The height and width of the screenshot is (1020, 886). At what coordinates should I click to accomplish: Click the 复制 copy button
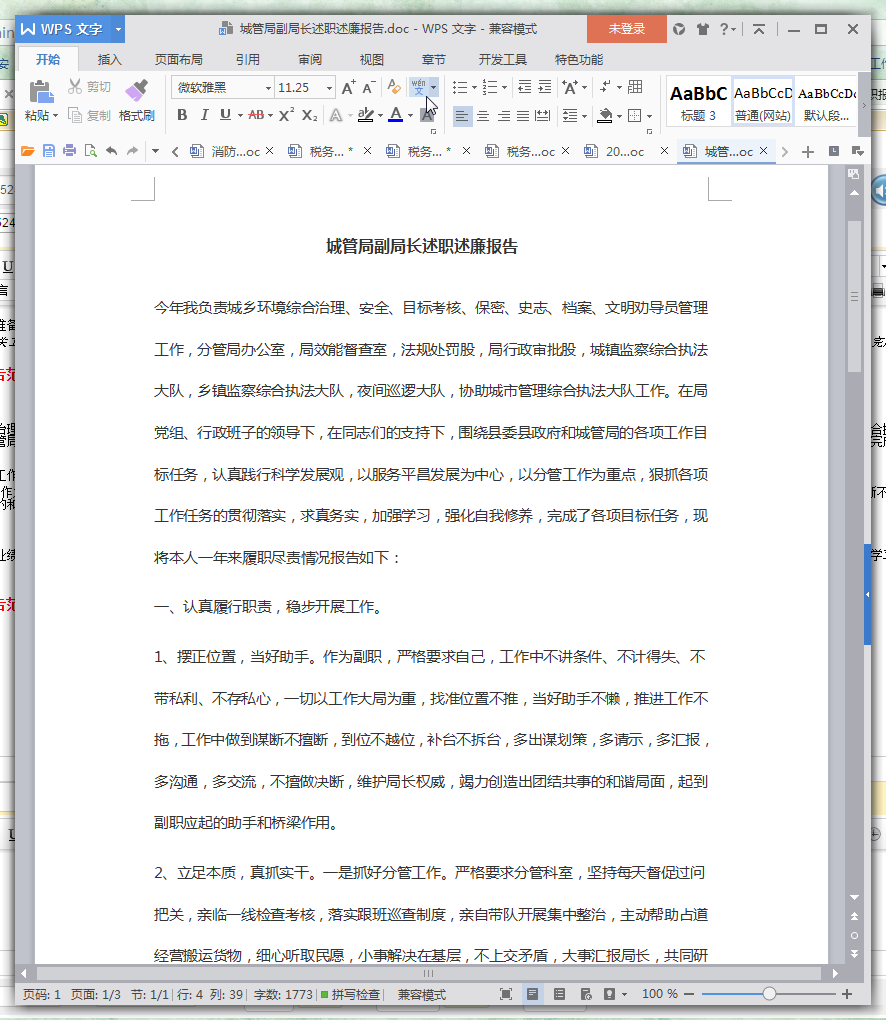(90, 116)
